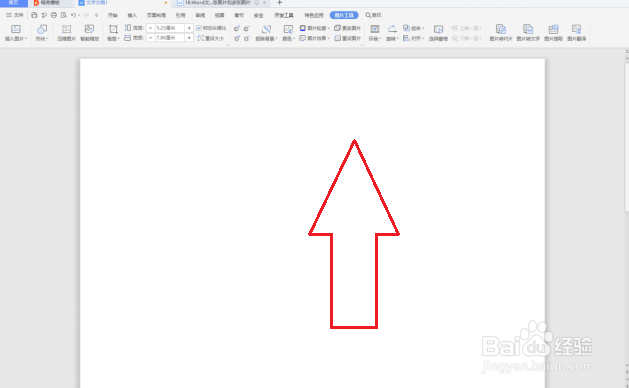Open the Security (安全) tab
Viewport: 629px width, 388px height.
(x=259, y=15)
